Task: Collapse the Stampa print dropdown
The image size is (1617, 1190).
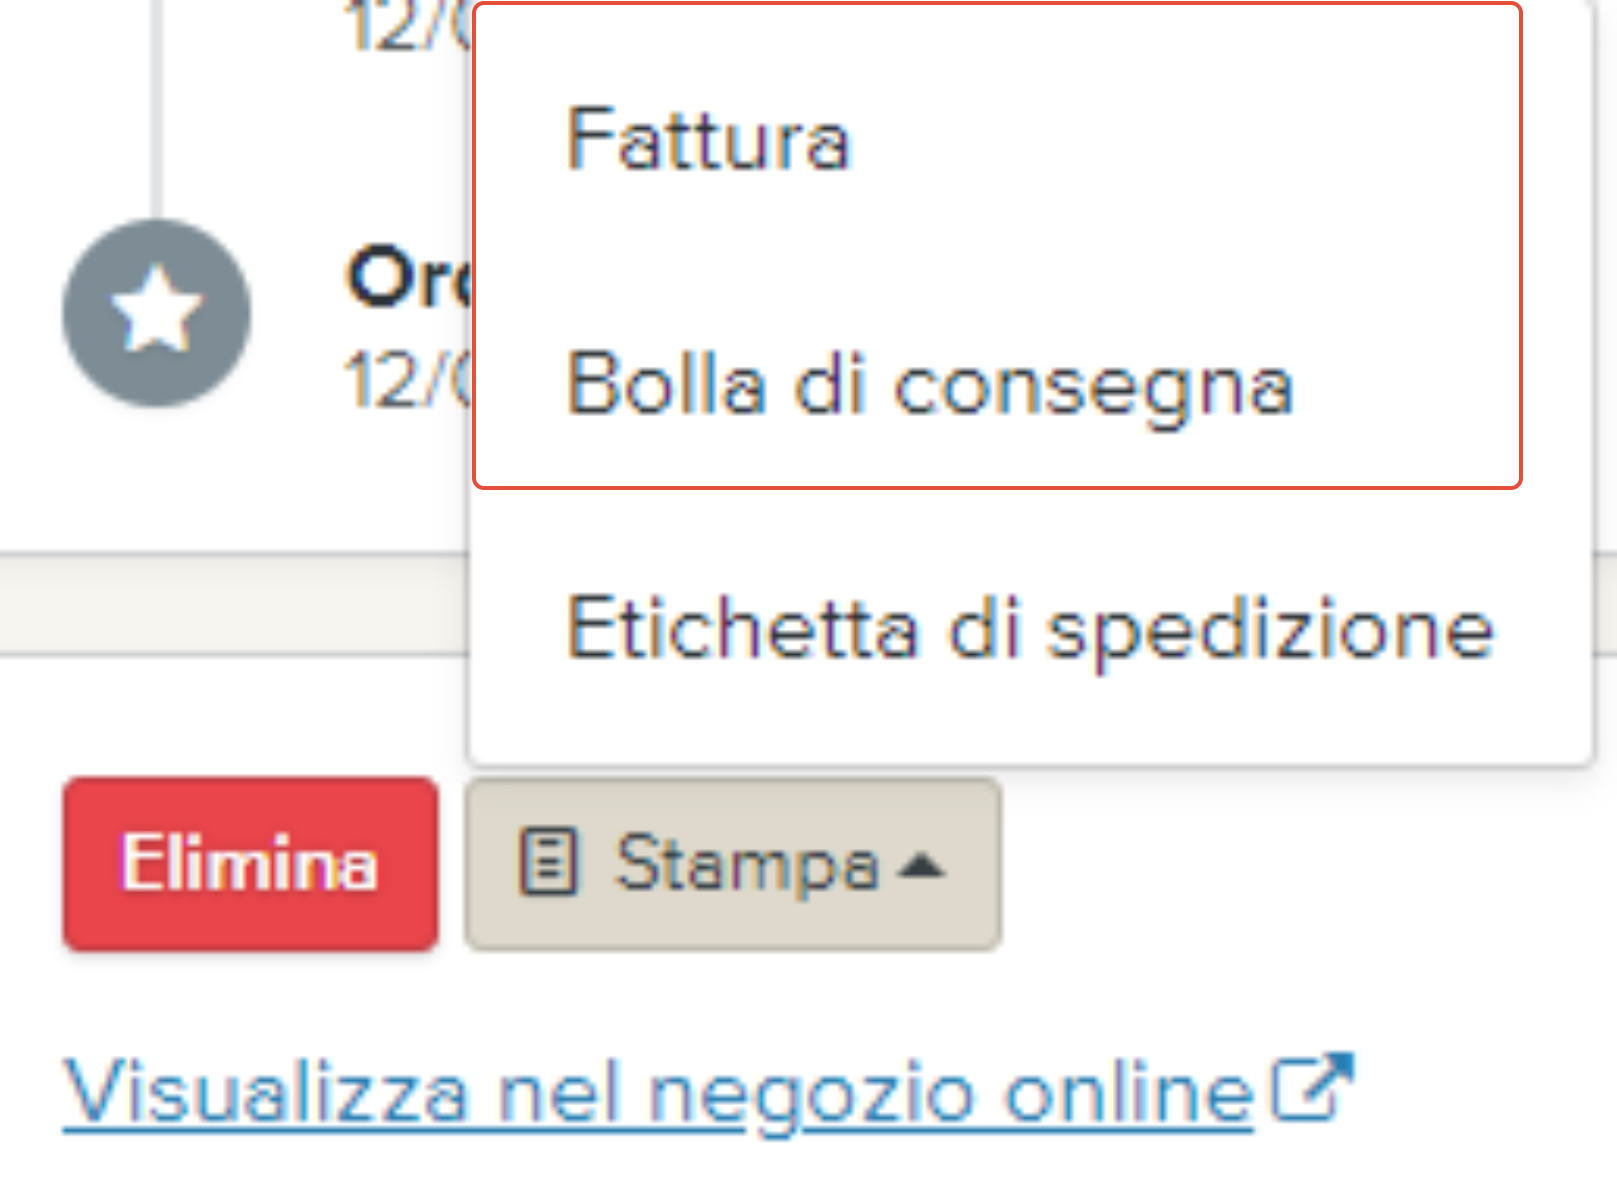Action: [x=733, y=864]
